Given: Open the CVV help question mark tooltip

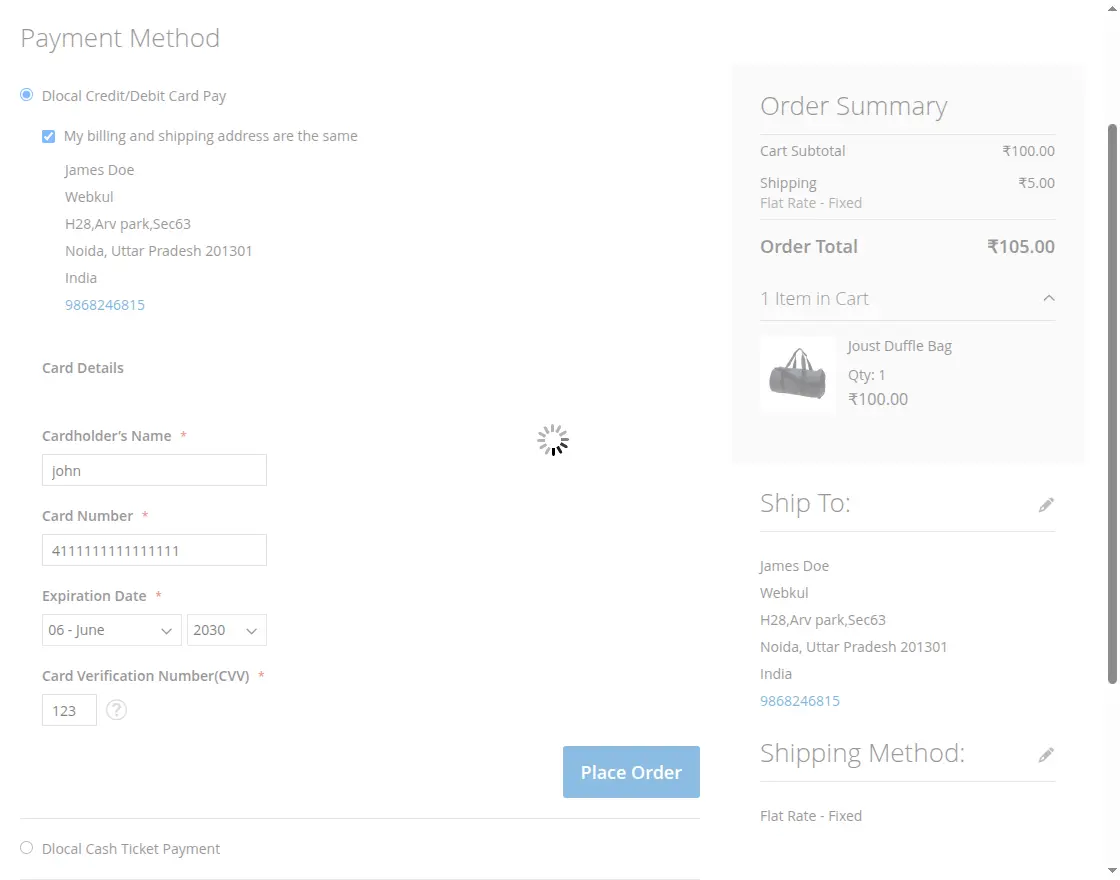Looking at the screenshot, I should 116,710.
